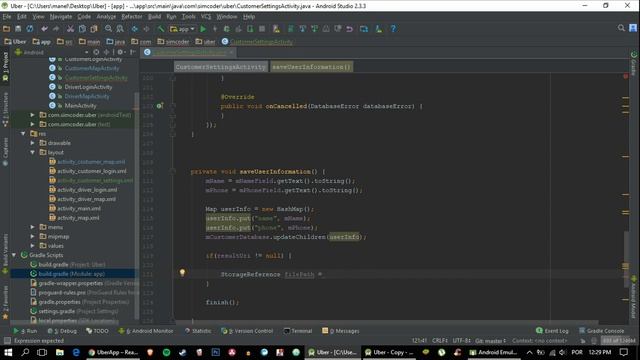Click the project panel settings gear icon
Screen dimensions: 640x360
120,52
